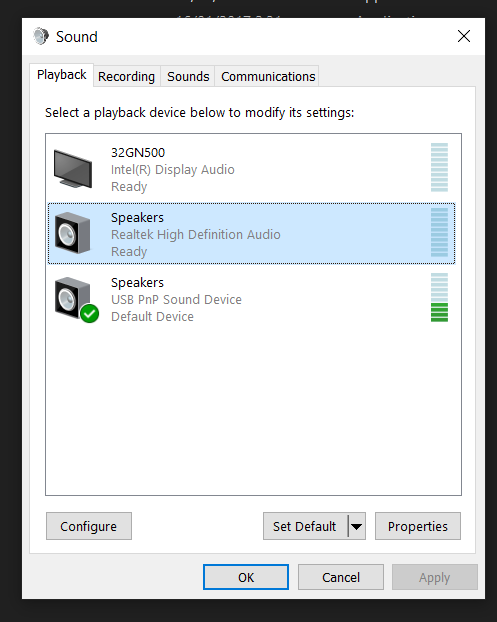This screenshot has height=622, width=497.
Task: Click the Sound speaker icon in title bar
Action: pyautogui.click(x=40, y=36)
